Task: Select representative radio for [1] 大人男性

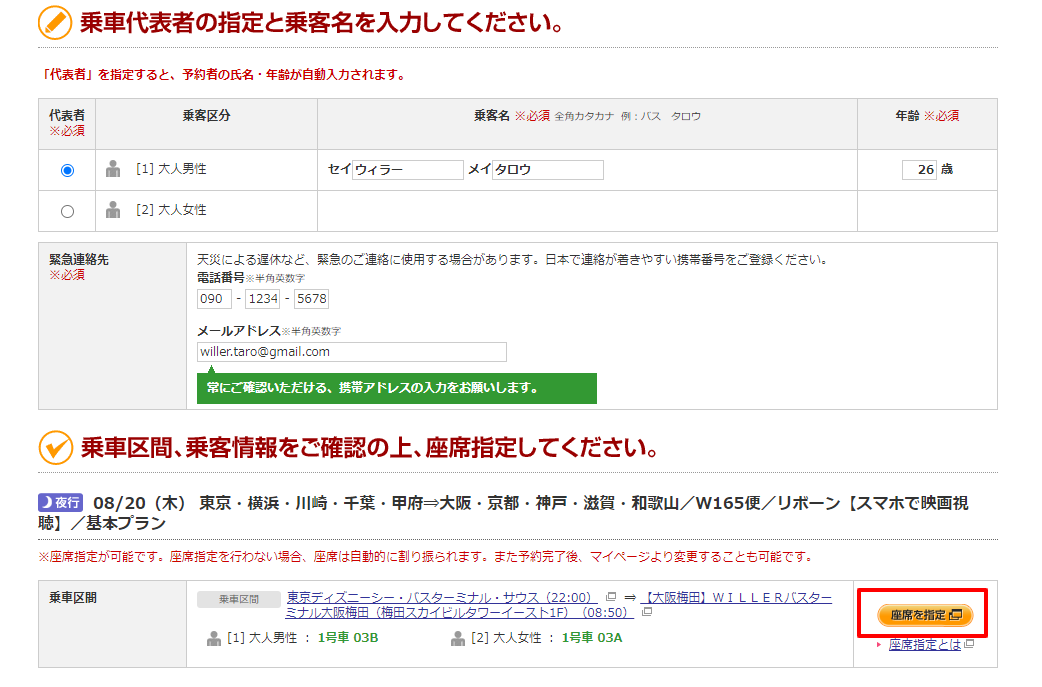Action: 67,171
